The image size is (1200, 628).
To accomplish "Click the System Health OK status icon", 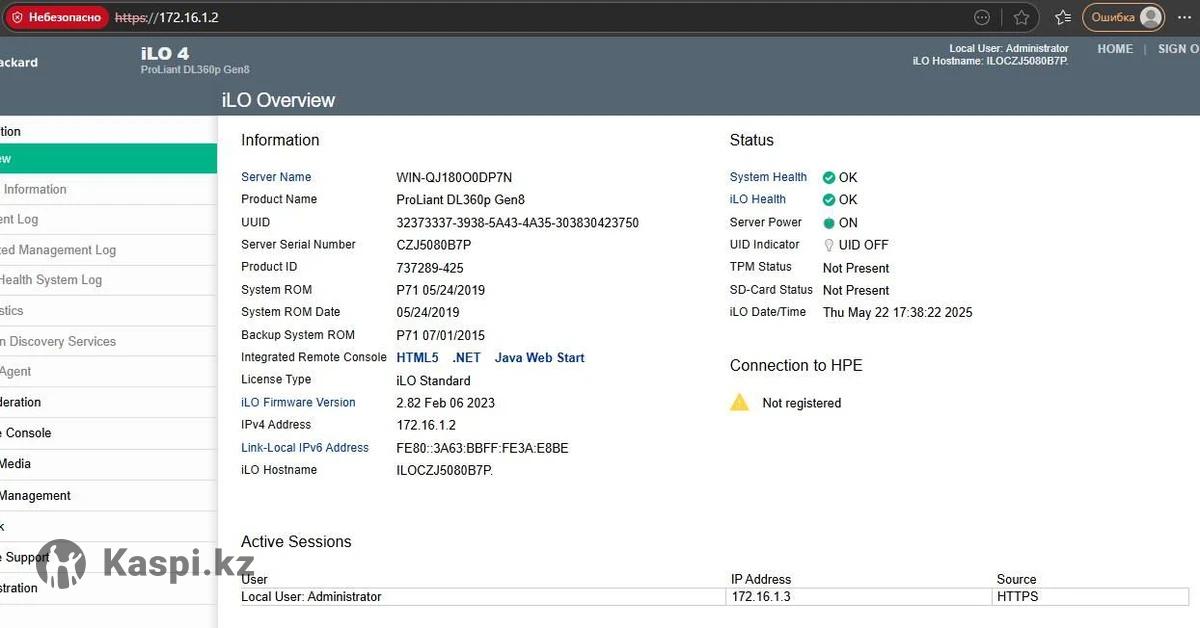I will pos(829,178).
